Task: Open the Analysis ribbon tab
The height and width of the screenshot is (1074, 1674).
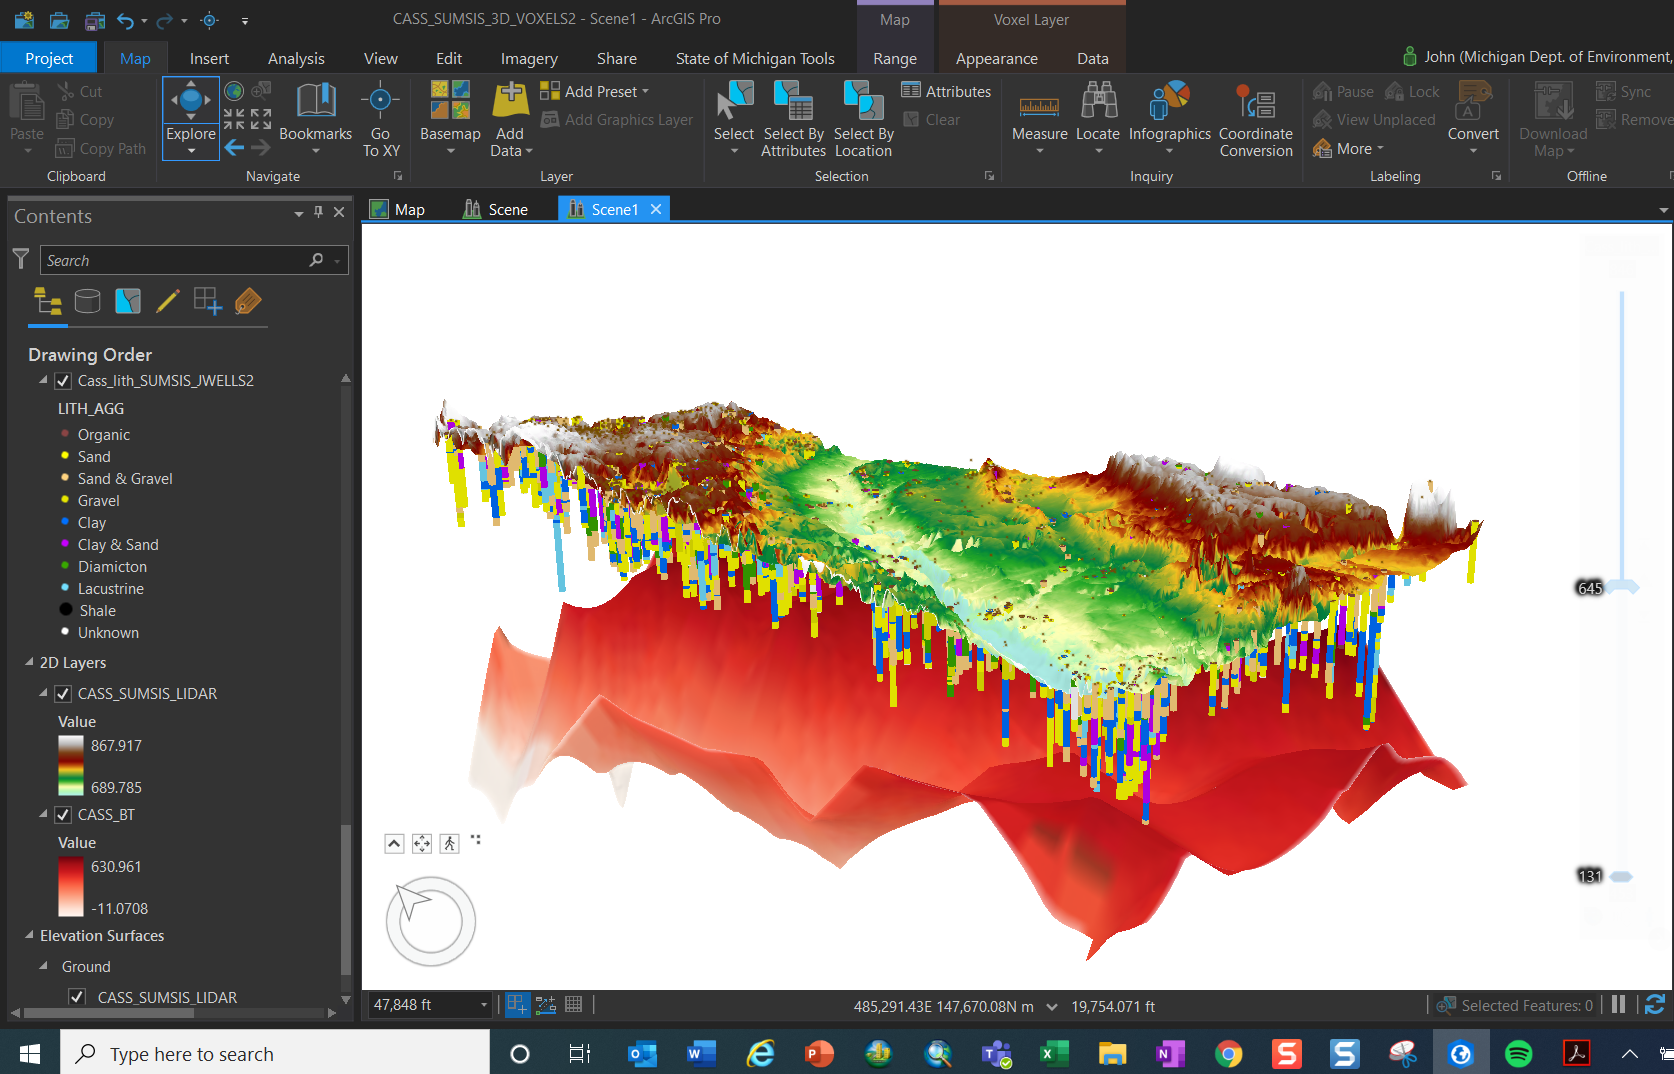Action: pos(295,58)
